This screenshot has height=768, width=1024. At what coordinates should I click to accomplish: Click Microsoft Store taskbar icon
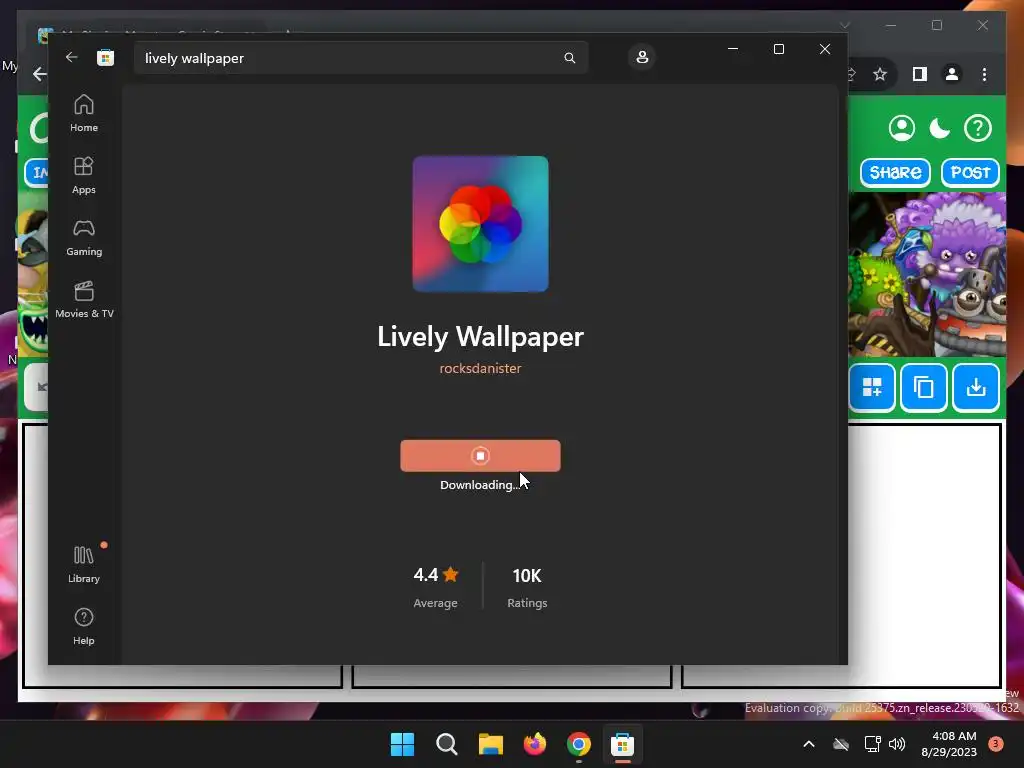tap(622, 744)
